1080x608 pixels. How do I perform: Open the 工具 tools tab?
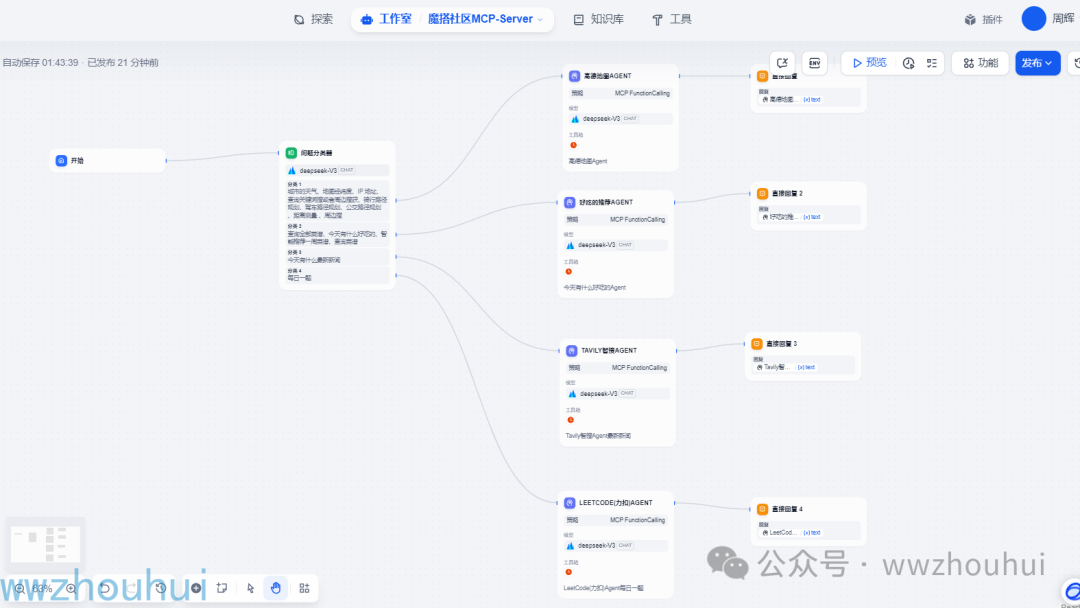tap(672, 19)
